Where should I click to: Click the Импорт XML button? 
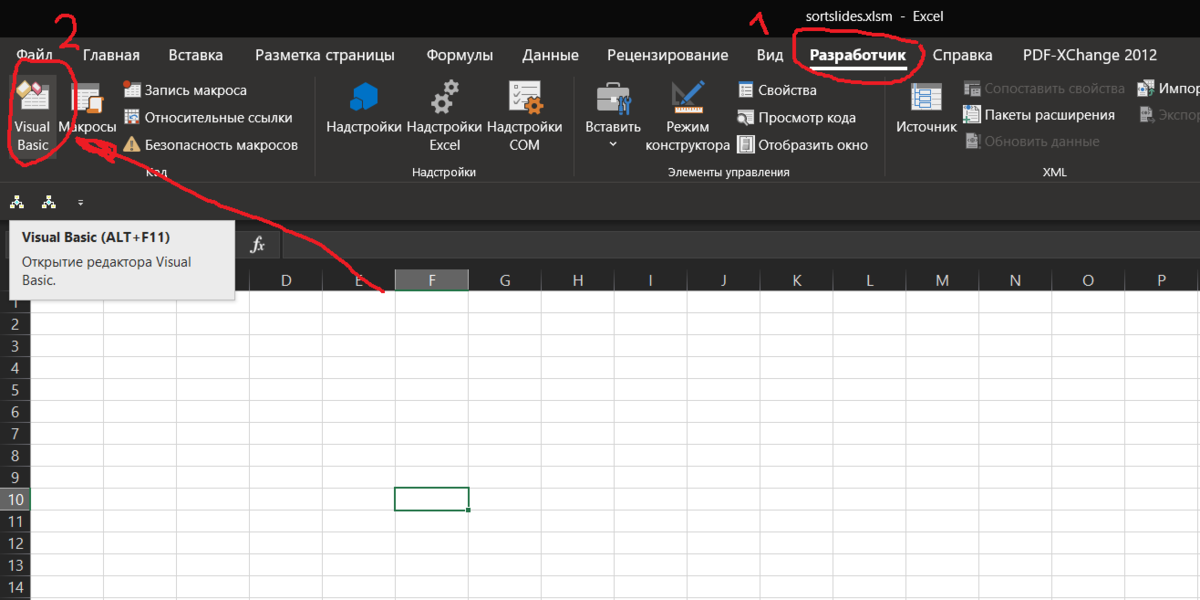(x=1167, y=89)
